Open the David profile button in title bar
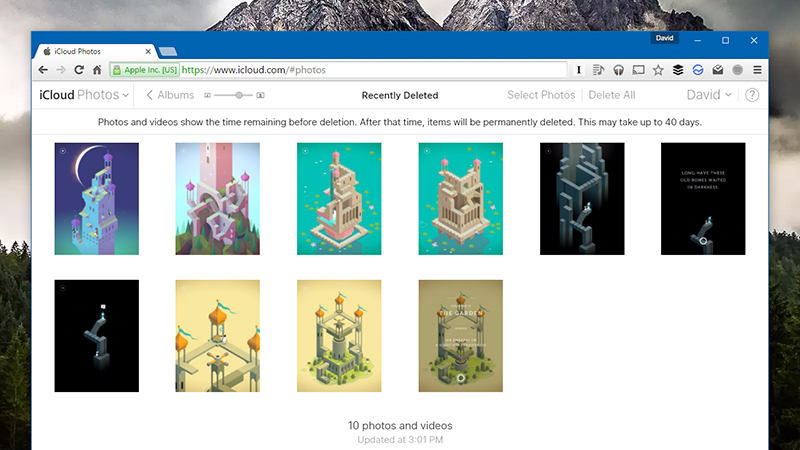Image resolution: width=800 pixels, height=450 pixels. [664, 38]
